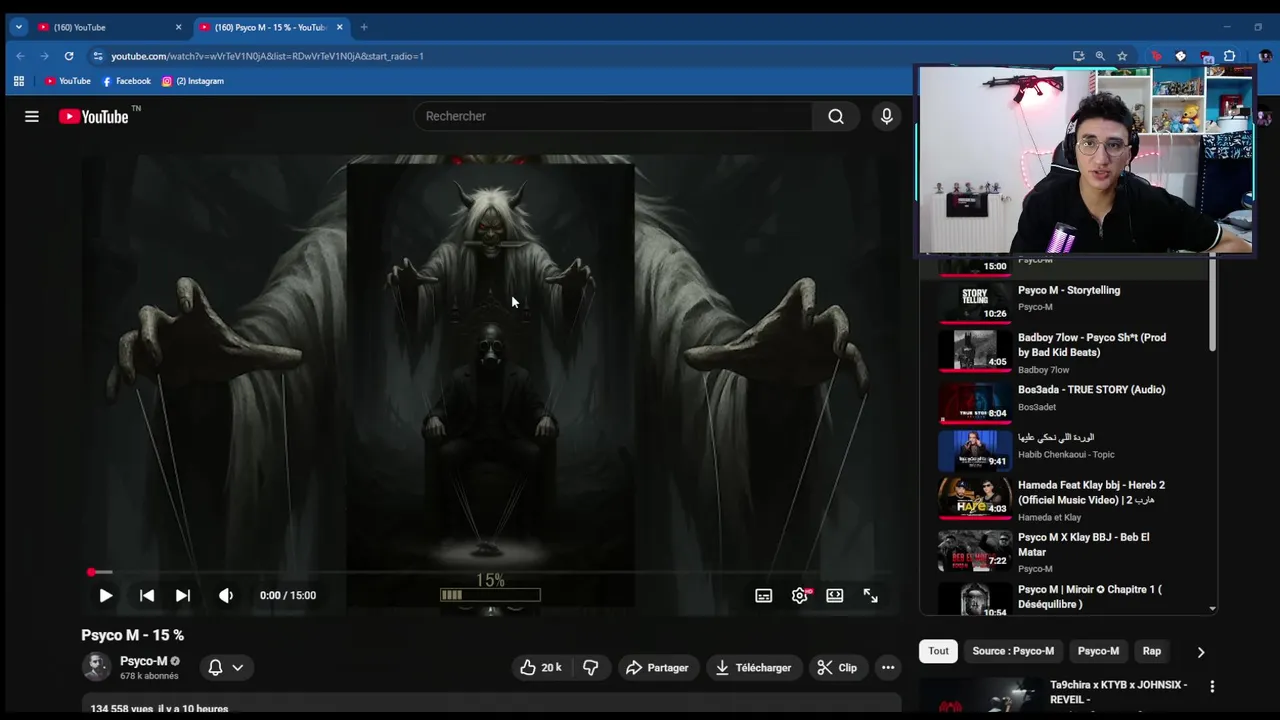Select the Tout filter chip
The image size is (1280, 720).
(x=938, y=651)
